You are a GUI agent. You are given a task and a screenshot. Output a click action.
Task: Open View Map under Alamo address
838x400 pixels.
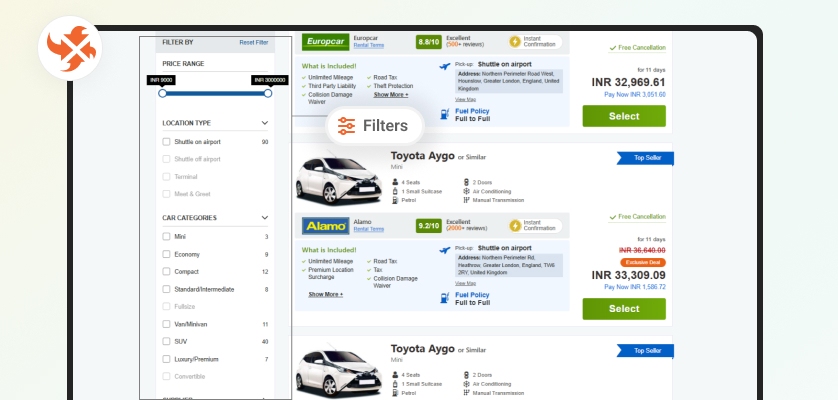coord(465,283)
